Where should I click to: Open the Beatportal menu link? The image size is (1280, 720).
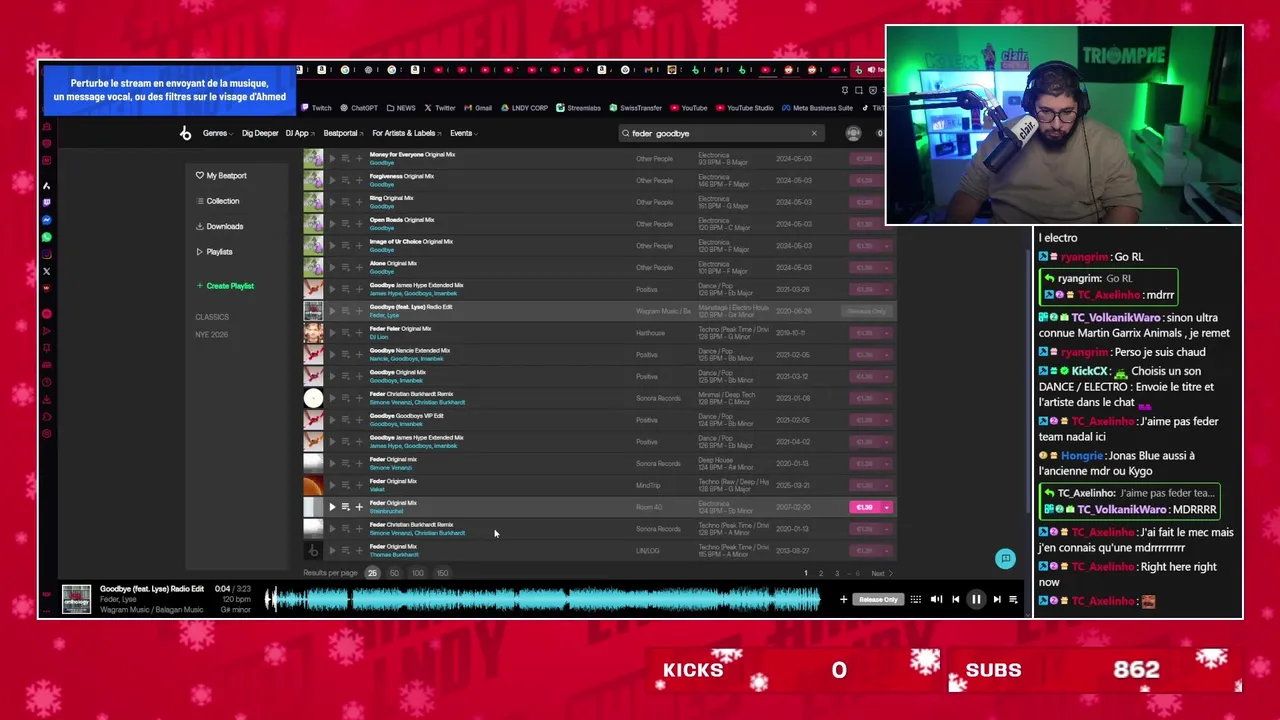pyautogui.click(x=343, y=133)
